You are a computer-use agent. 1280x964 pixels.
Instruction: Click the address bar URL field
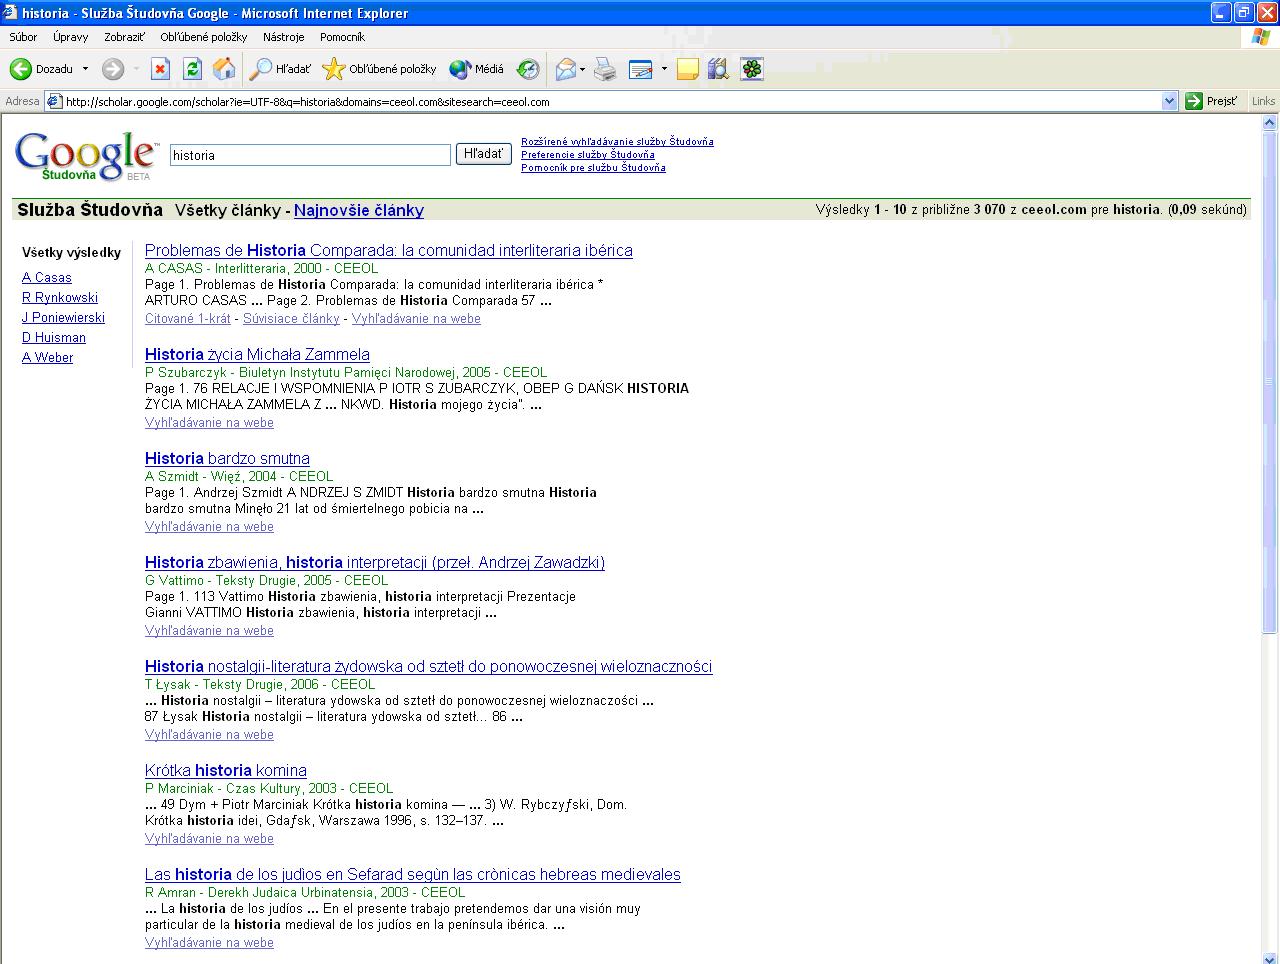click(610, 101)
